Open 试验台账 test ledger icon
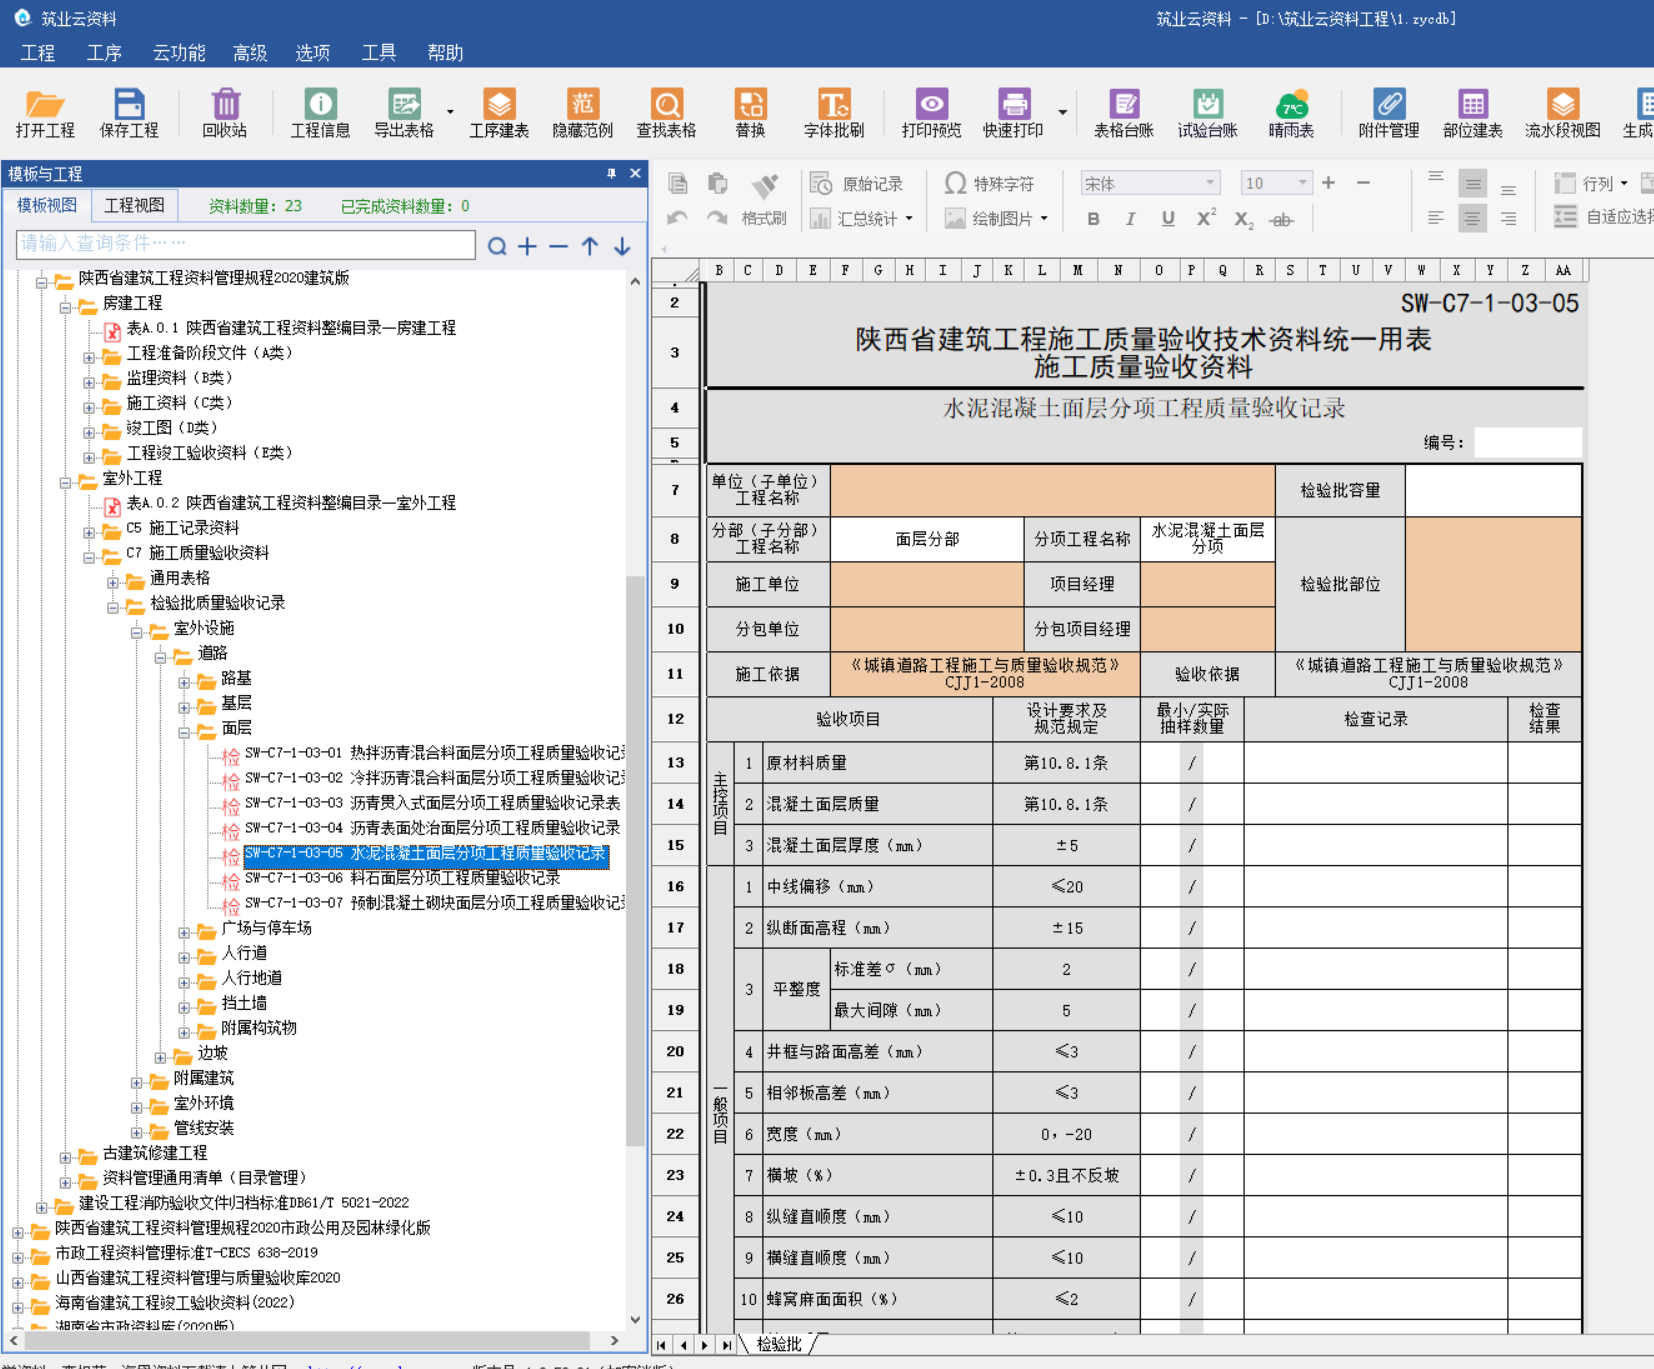The image size is (1654, 1369). coord(1208,113)
